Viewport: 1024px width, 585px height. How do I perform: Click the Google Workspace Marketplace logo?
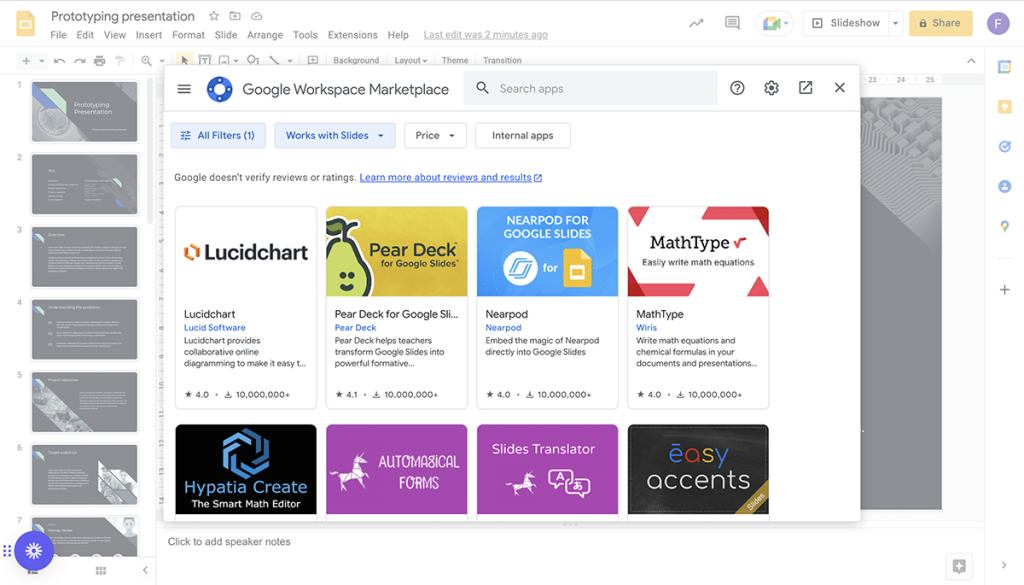coord(219,89)
